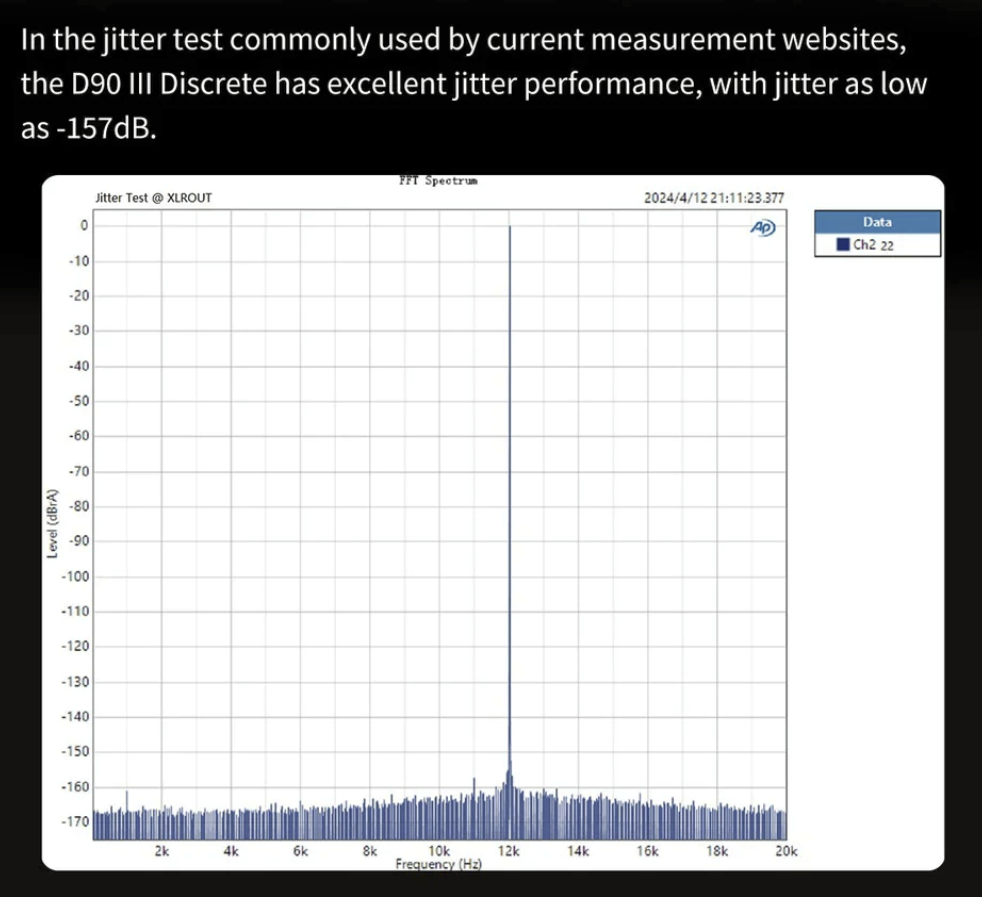Click the AP logo in the chart corner

pos(763,228)
